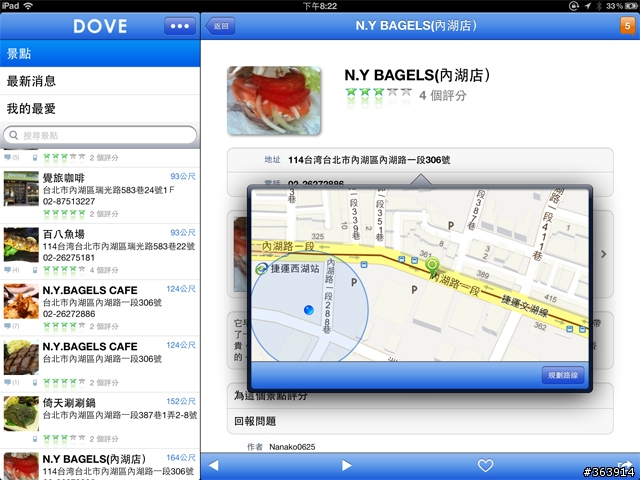Select the 倚天涮涮鍋 list entry title

tap(69, 403)
